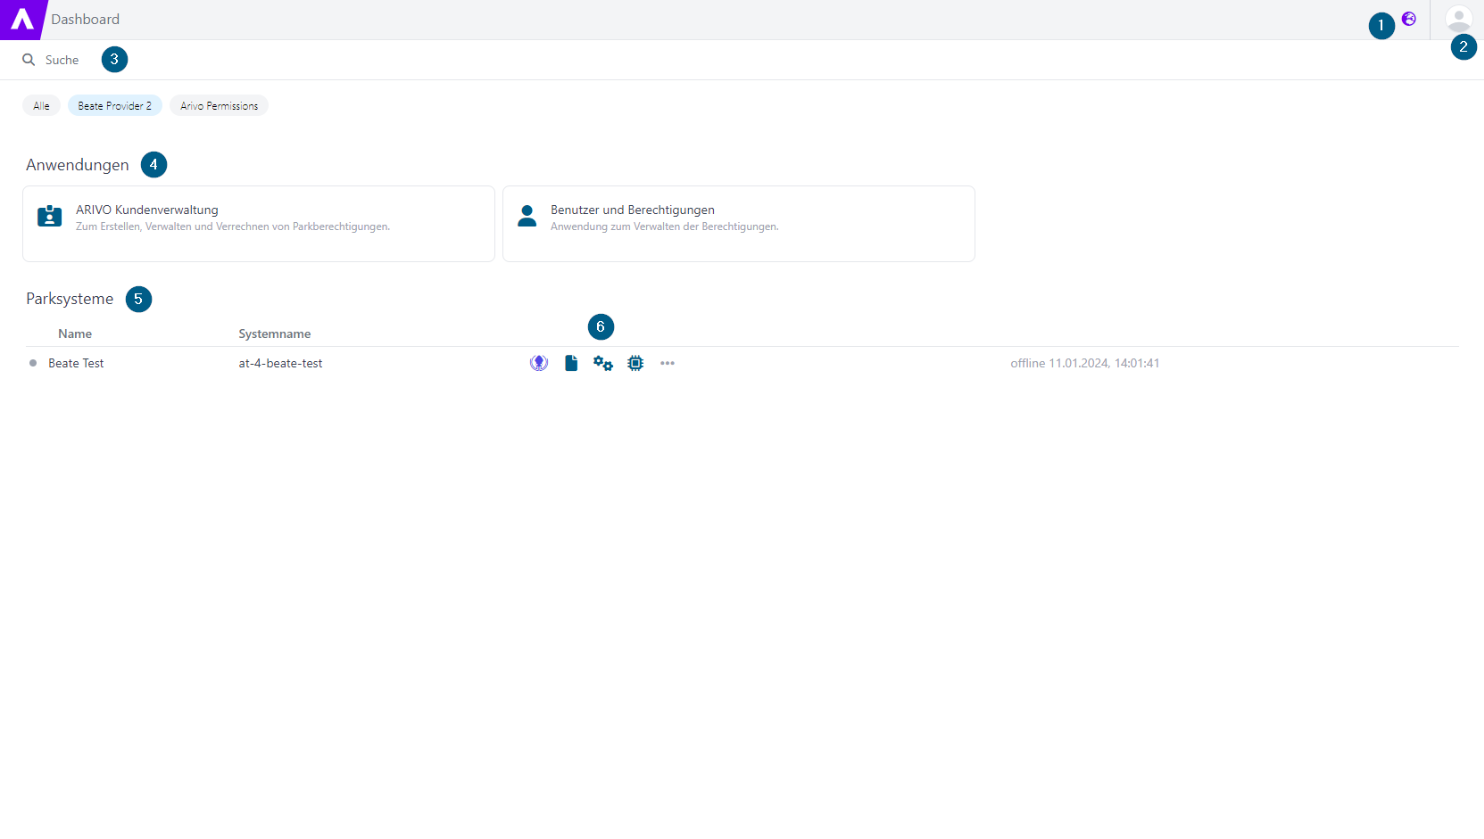Click the purple Arivo logo
The image size is (1484, 839).
(x=22, y=19)
